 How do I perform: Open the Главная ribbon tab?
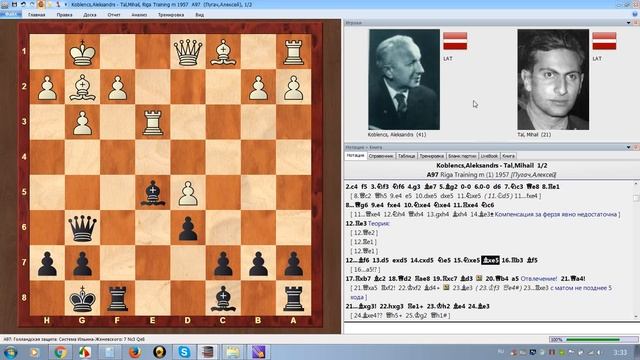(x=37, y=15)
